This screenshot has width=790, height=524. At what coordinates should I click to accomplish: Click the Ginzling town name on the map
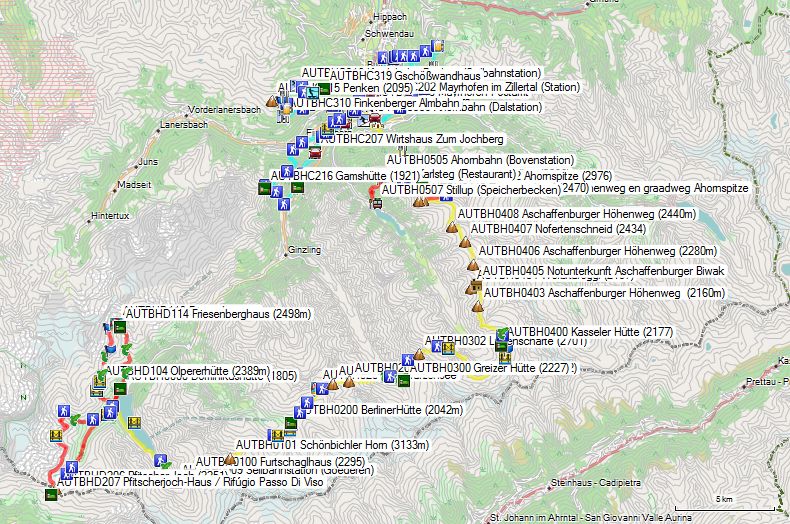304,249
